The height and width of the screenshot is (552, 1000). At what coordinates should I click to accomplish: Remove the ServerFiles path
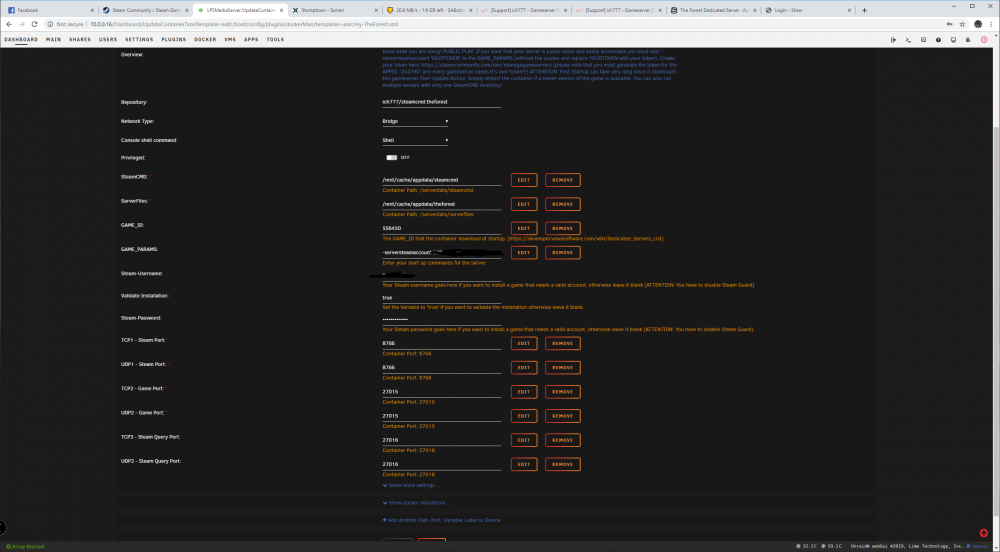pos(562,205)
